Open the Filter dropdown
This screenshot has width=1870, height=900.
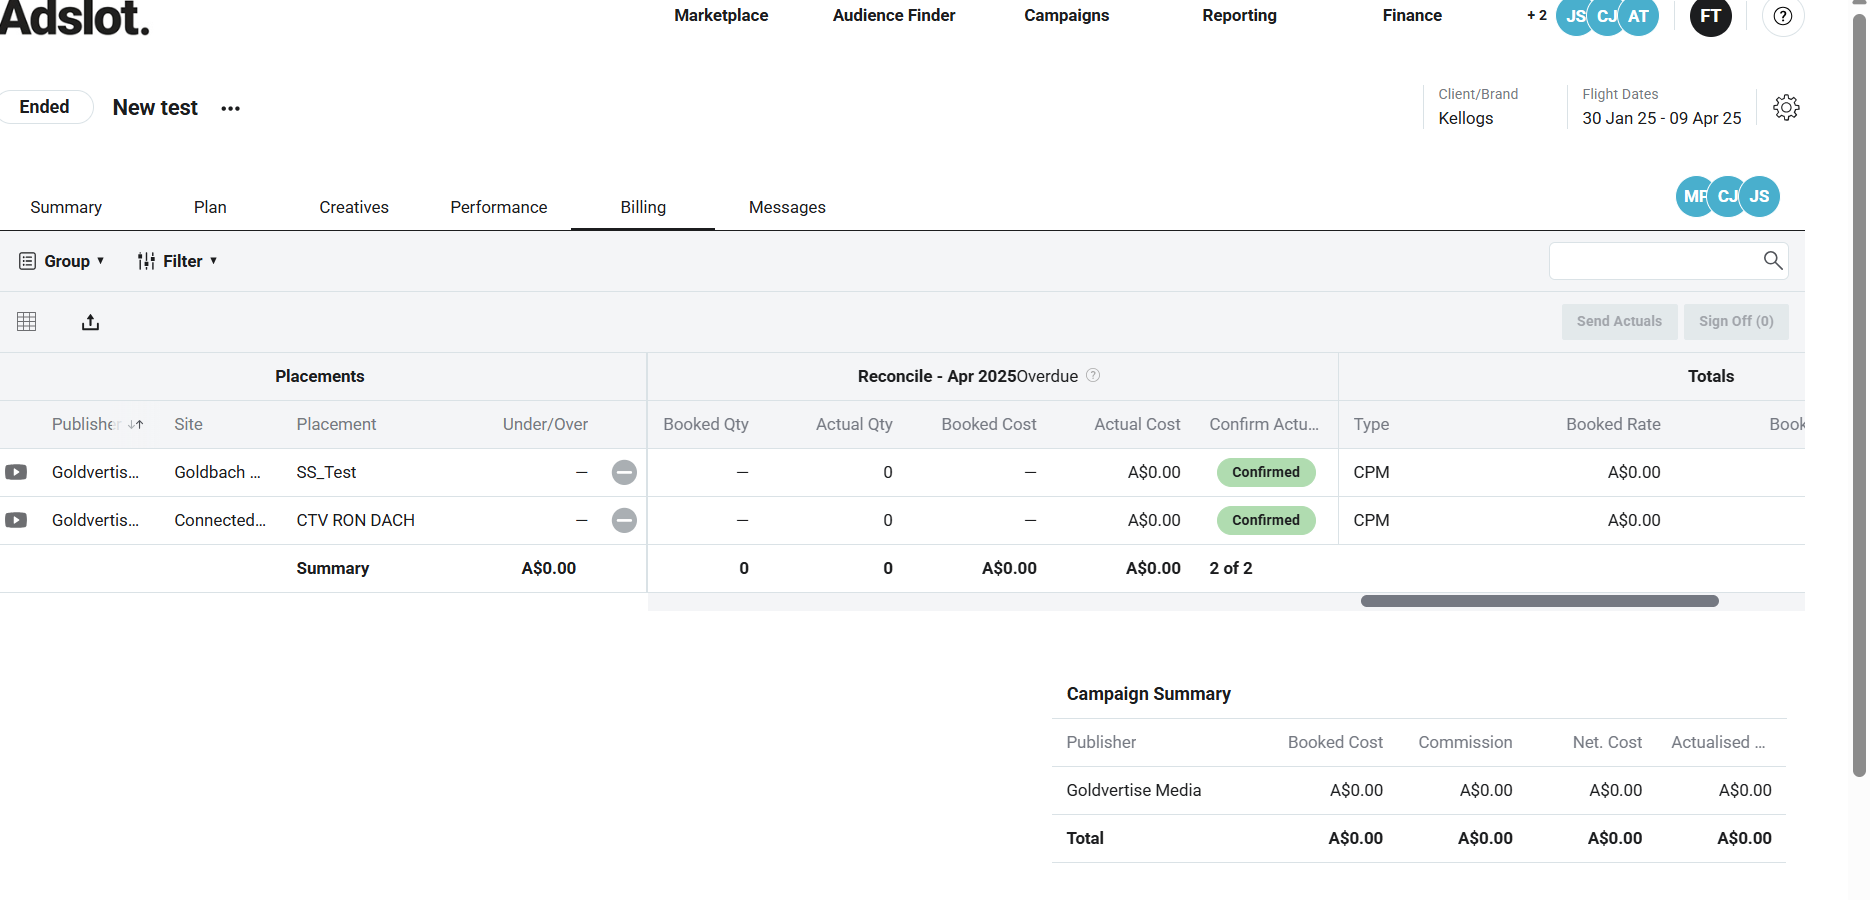tap(177, 261)
